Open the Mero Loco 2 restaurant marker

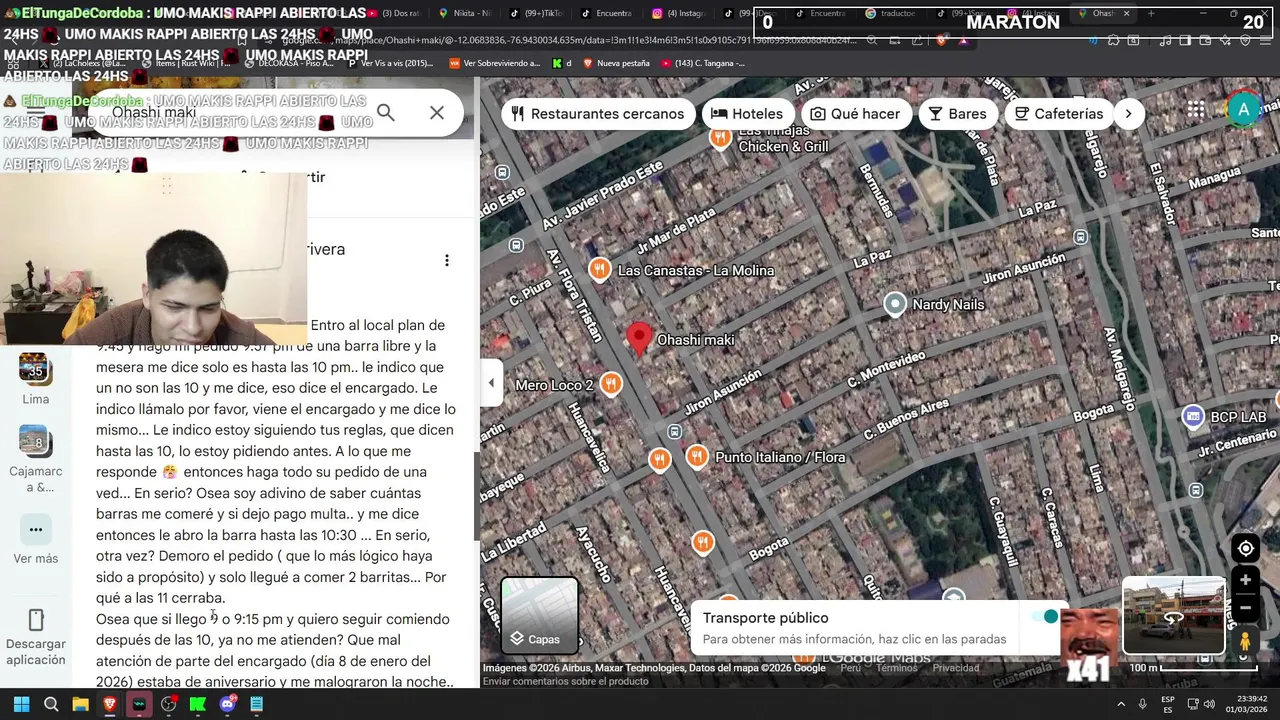coord(611,384)
